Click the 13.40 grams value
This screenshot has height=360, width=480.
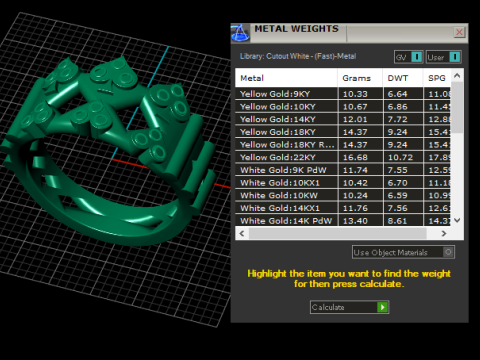tap(355, 221)
